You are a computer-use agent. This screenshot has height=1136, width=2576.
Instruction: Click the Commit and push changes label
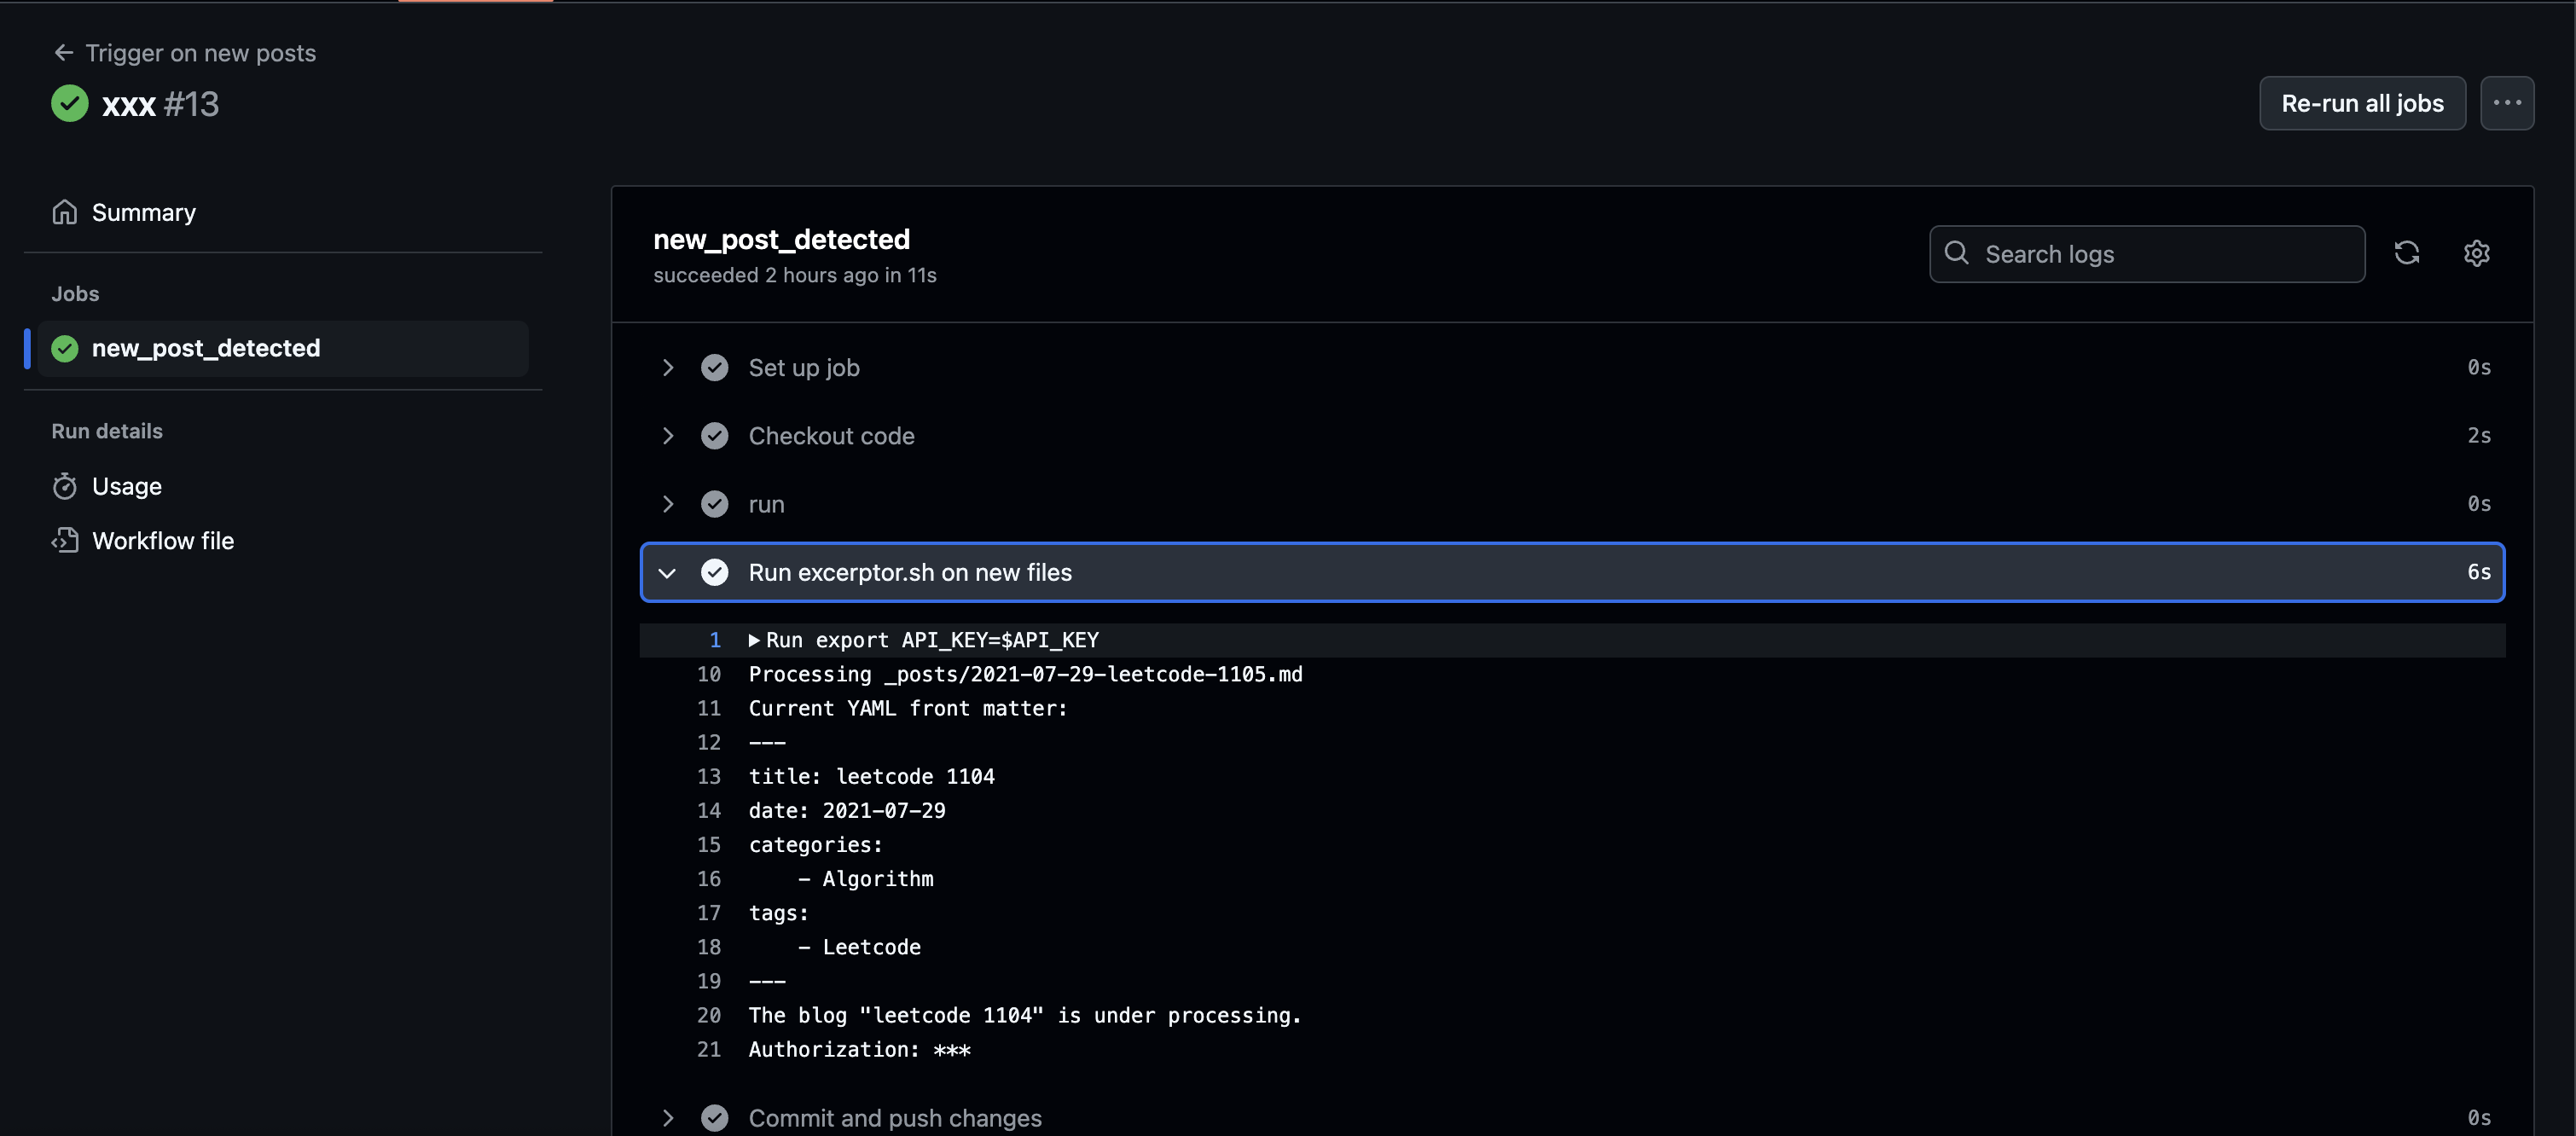coord(895,1118)
